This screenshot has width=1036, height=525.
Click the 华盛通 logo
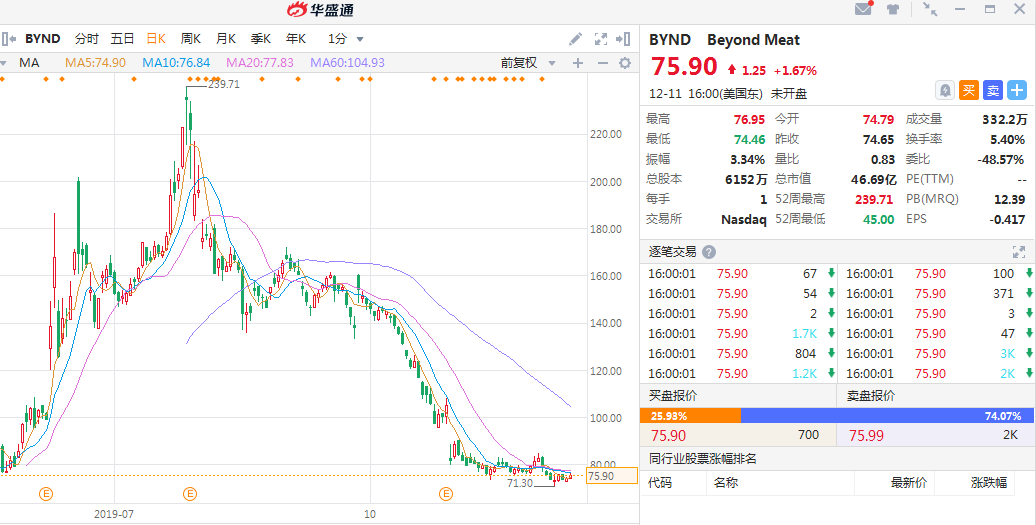pyautogui.click(x=320, y=9)
